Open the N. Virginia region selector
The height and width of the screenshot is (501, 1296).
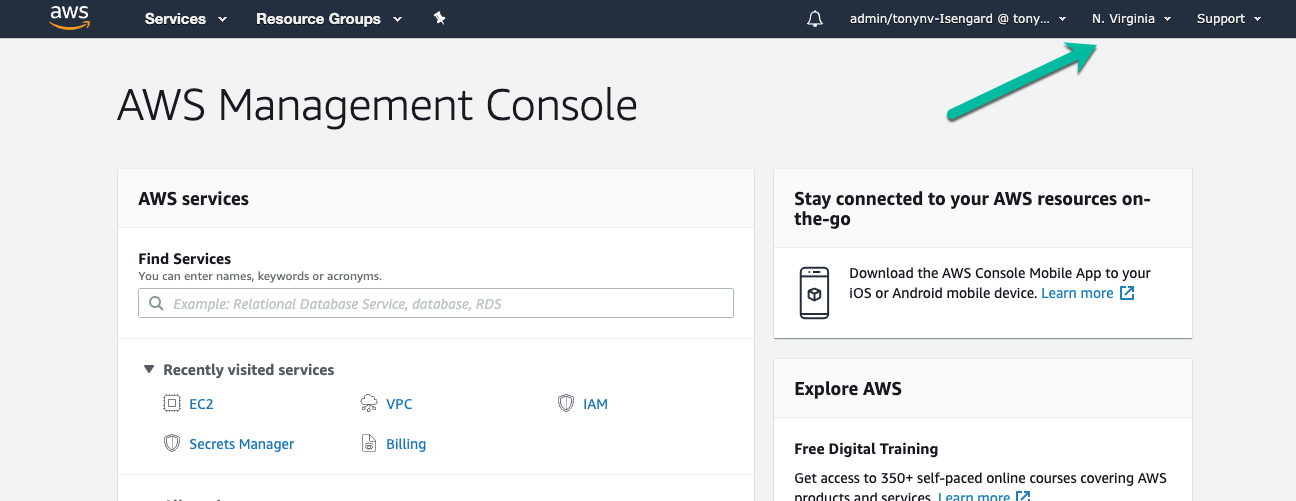pos(1131,19)
